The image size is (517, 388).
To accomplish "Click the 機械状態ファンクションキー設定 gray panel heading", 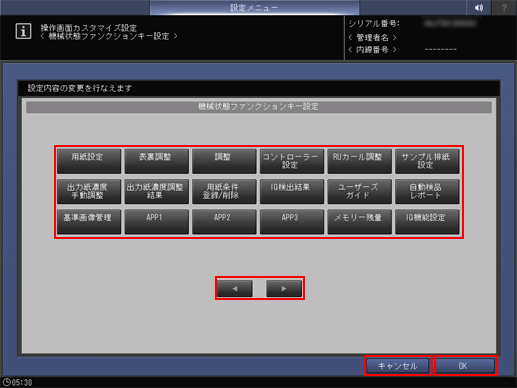I will point(259,107).
